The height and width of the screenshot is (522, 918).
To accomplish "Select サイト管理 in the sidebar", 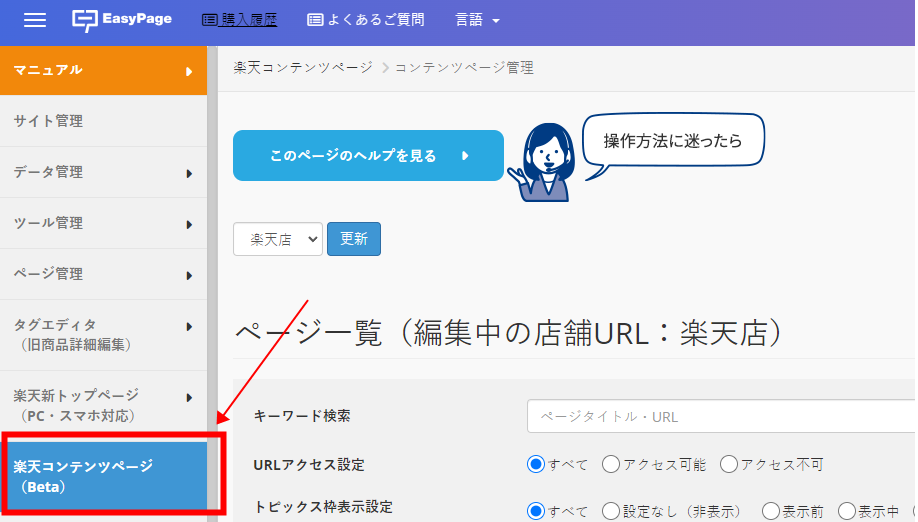I will [104, 121].
